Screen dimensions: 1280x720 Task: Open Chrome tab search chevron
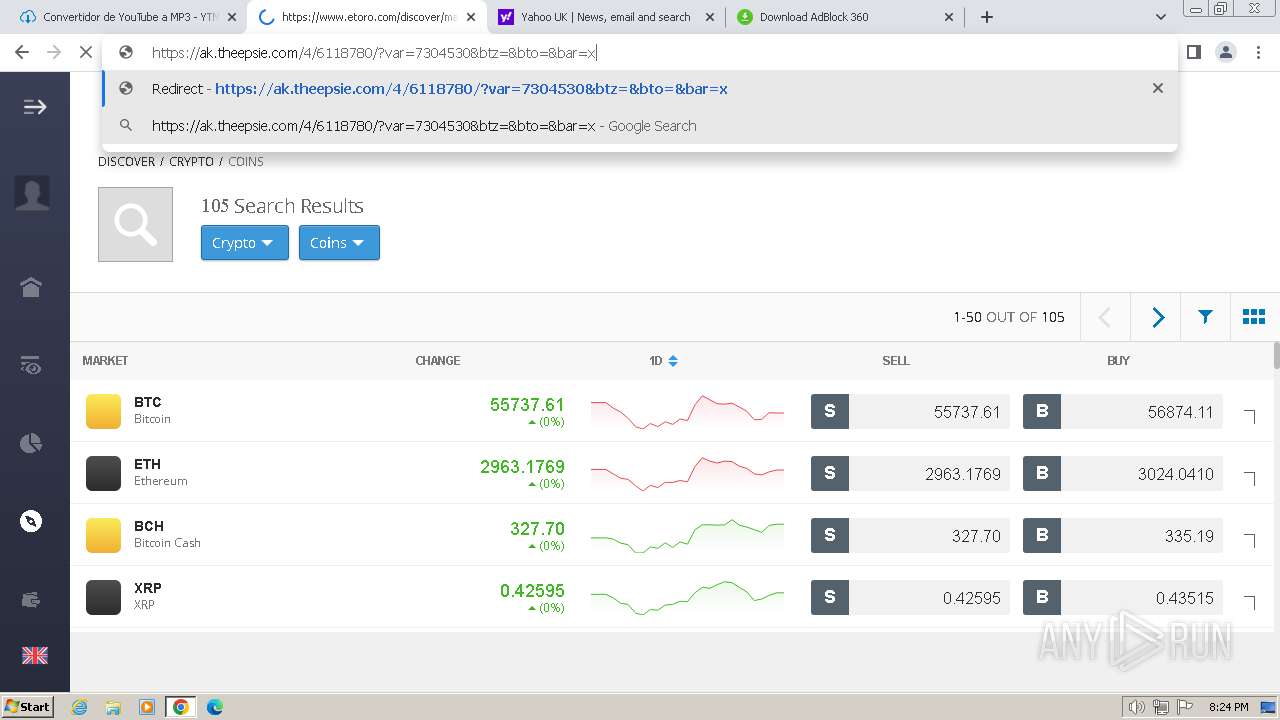pos(1161,17)
